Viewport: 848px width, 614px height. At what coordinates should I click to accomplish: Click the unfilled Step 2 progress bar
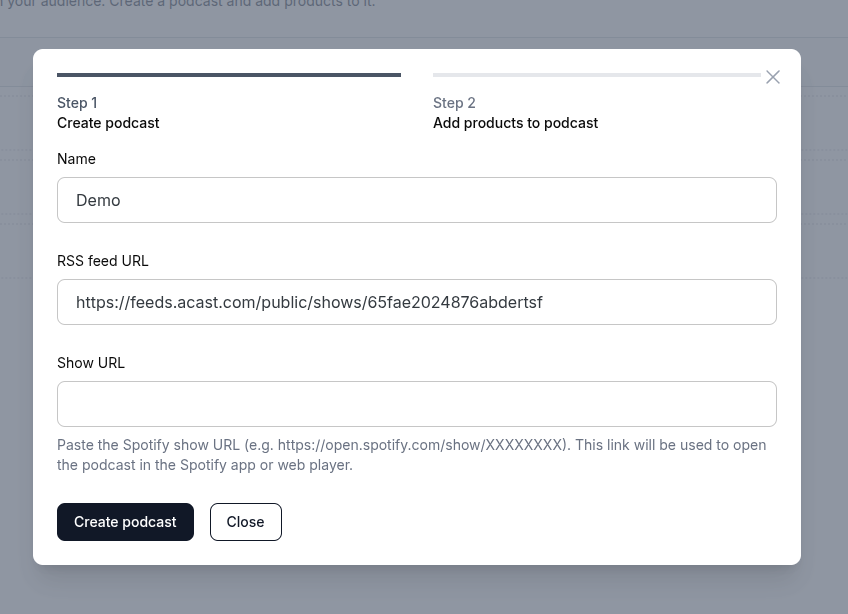[596, 75]
